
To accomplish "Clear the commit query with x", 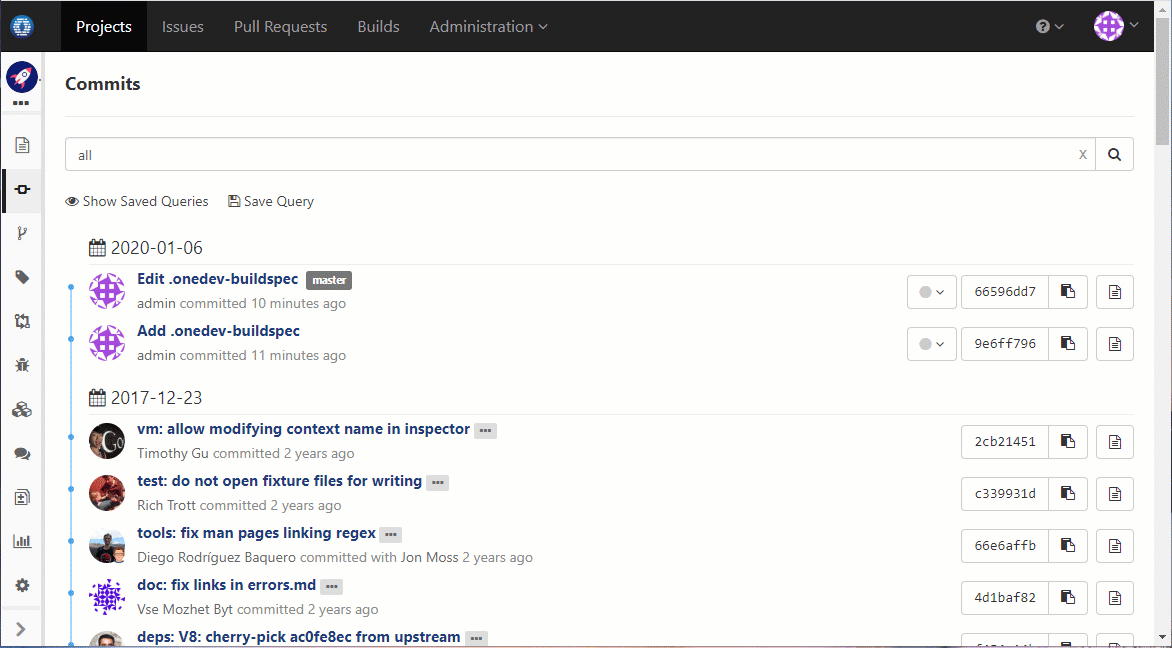I will click(1082, 155).
